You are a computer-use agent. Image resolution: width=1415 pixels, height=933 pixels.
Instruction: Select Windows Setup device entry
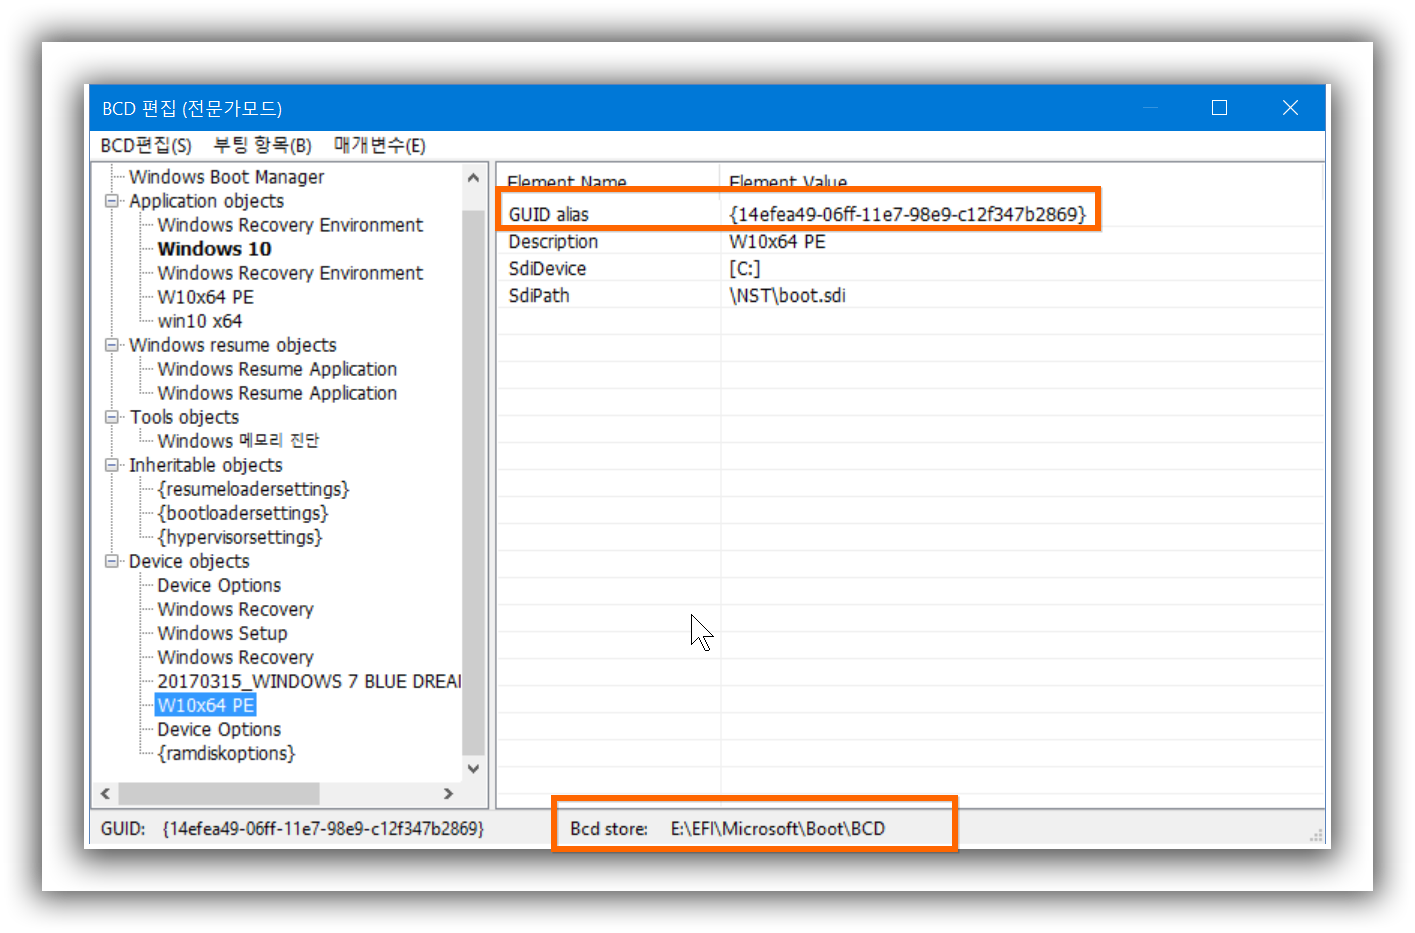point(222,633)
